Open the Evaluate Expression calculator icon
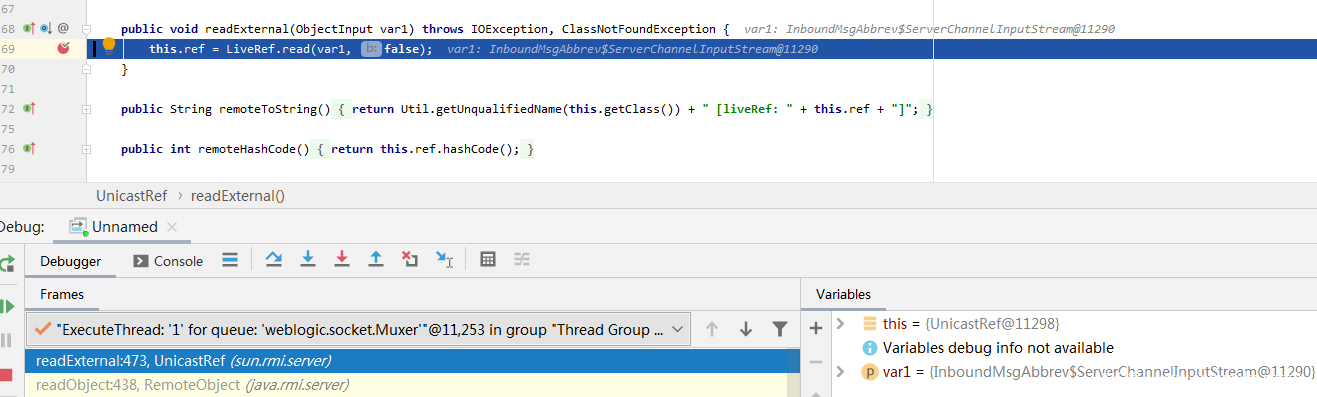This screenshot has width=1317, height=397. coord(488,260)
